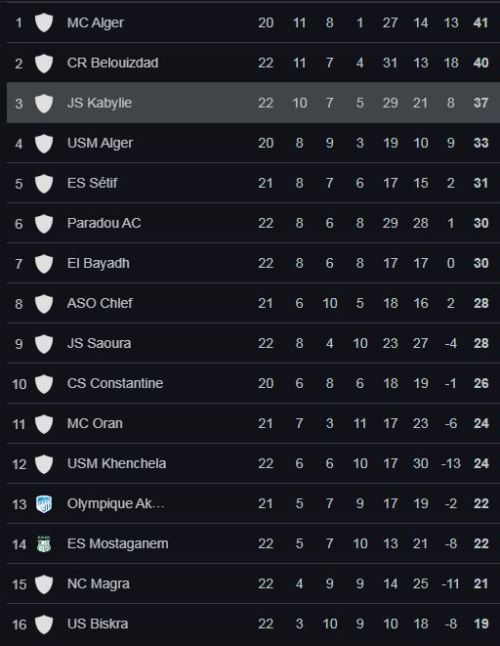Click the Paradou AC shield crest icon
500x646 pixels.
[44, 223]
